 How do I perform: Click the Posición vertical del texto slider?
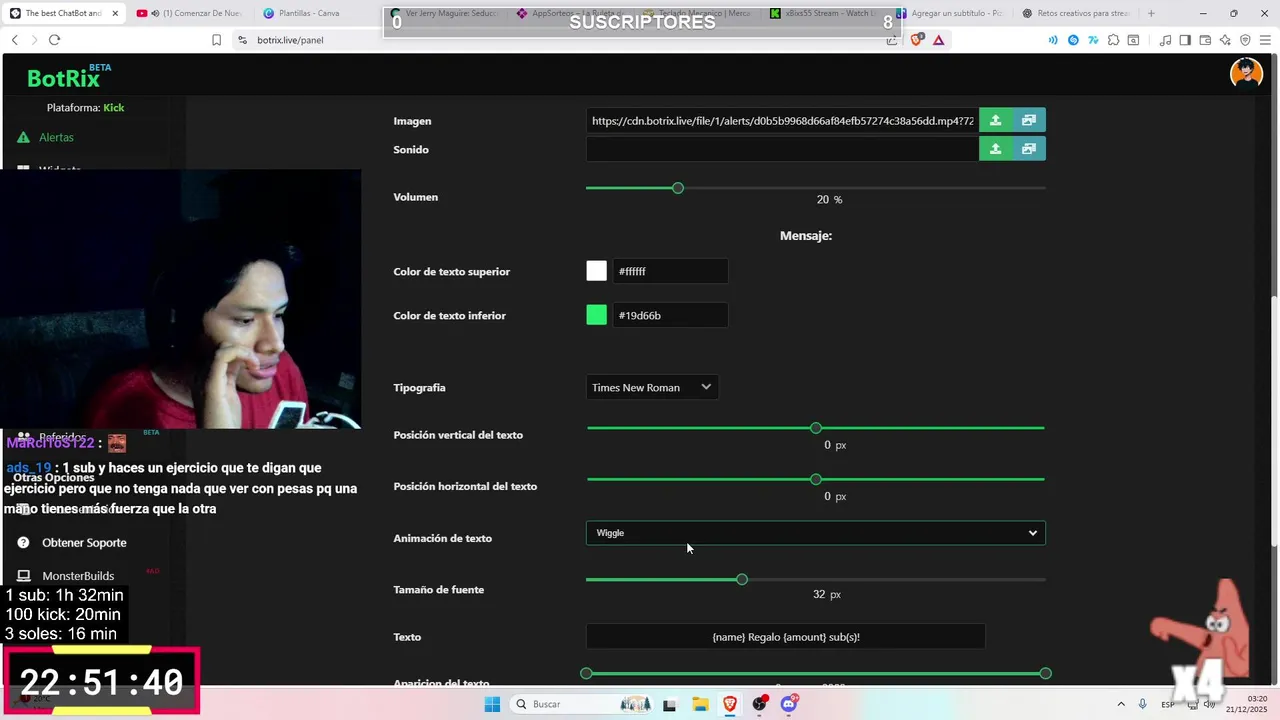coord(816,428)
